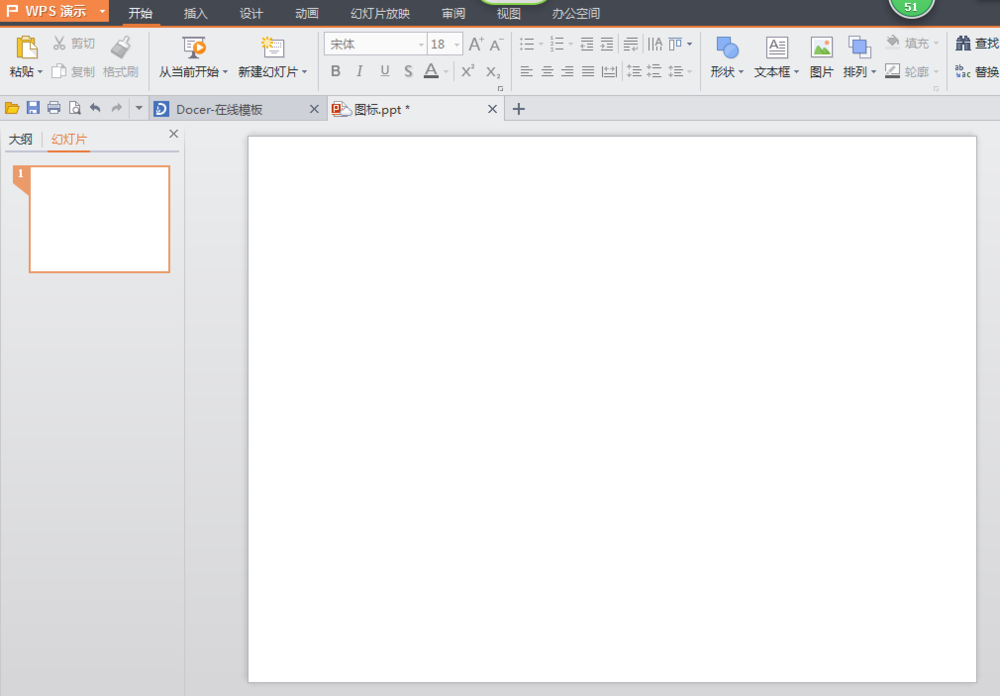
Task: Click the bullet list icon
Action: click(x=527, y=44)
